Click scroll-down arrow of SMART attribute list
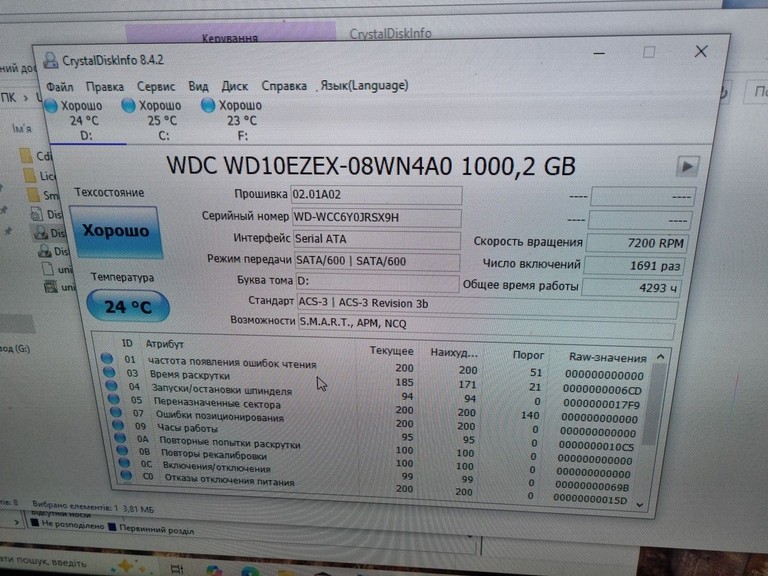Viewport: 768px width, 576px height. tap(640, 504)
